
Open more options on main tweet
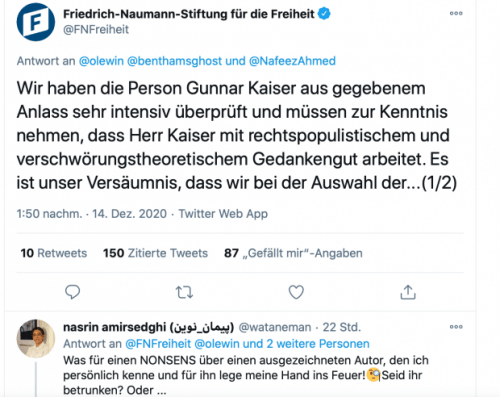(x=456, y=13)
